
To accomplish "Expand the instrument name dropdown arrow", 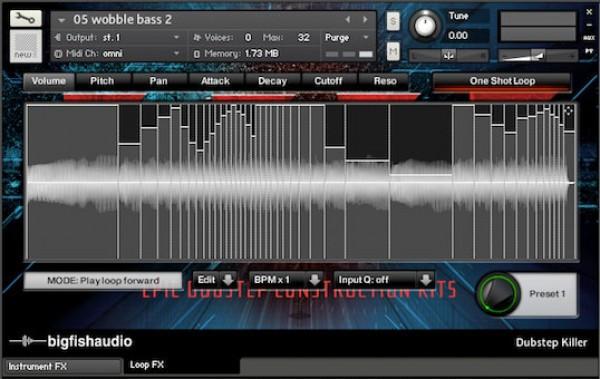I will pyautogui.click(x=61, y=20).
